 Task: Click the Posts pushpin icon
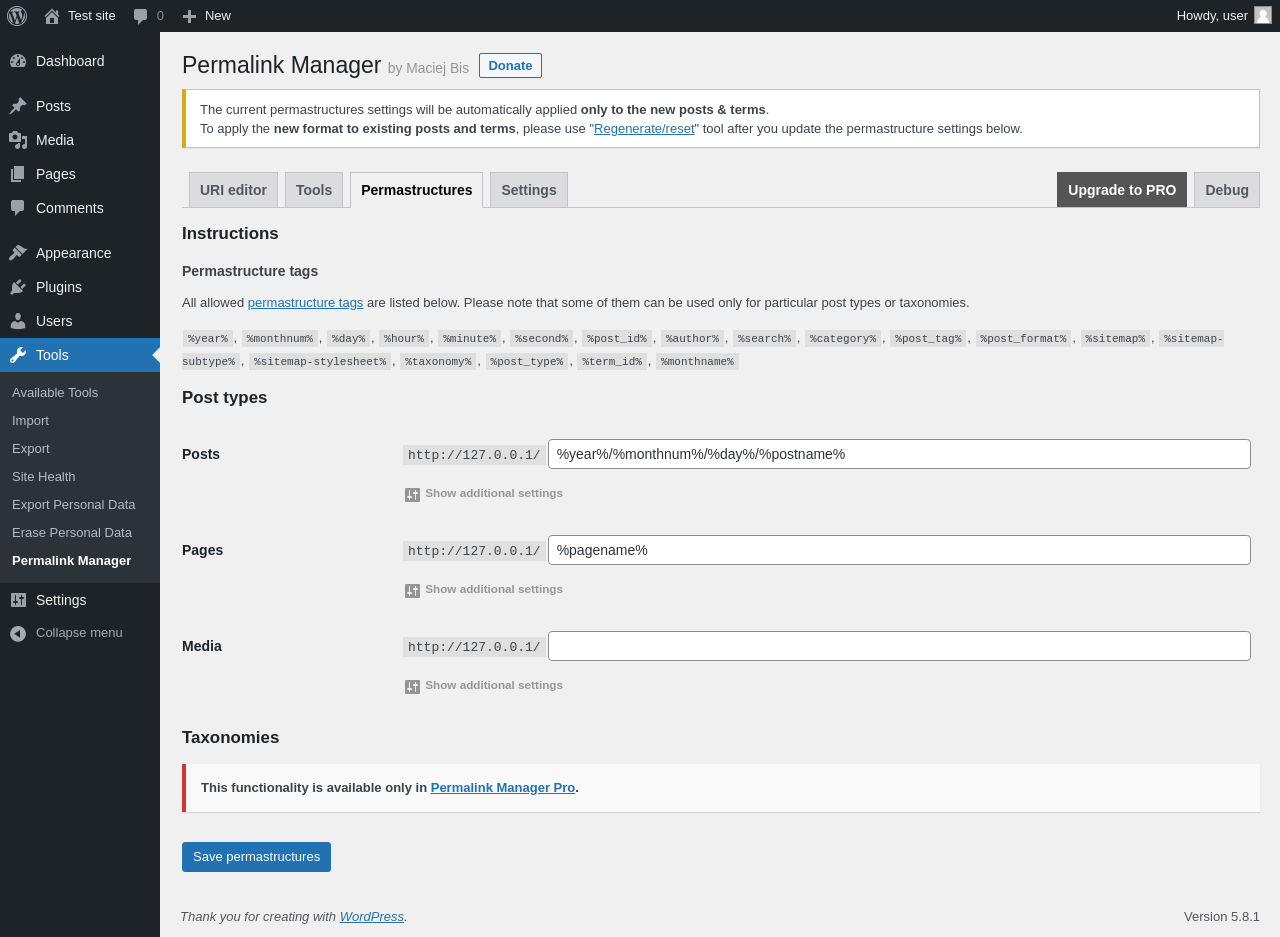(x=18, y=106)
